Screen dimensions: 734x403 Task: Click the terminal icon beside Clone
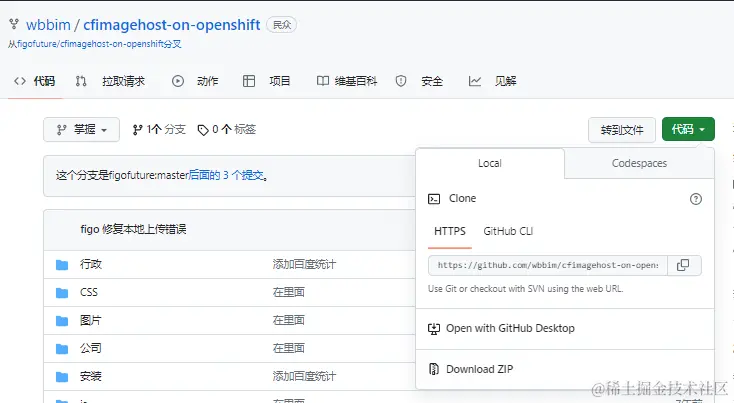[x=434, y=199]
